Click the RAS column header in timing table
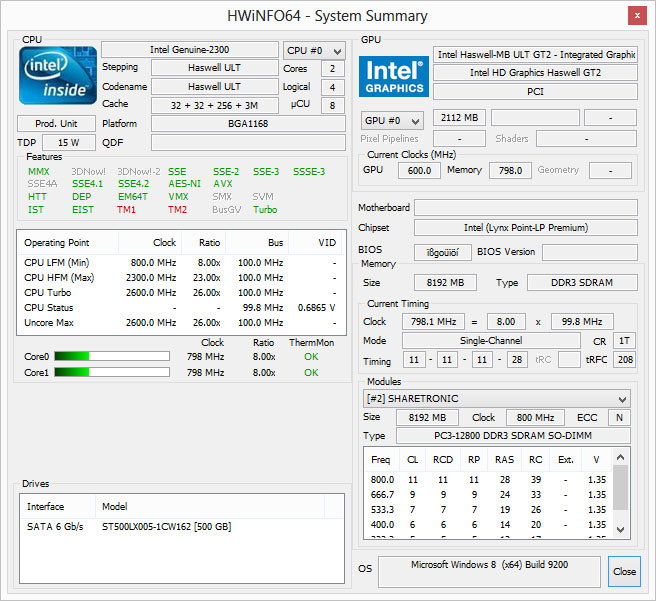Viewport: 656px width, 601px height. pyautogui.click(x=504, y=460)
